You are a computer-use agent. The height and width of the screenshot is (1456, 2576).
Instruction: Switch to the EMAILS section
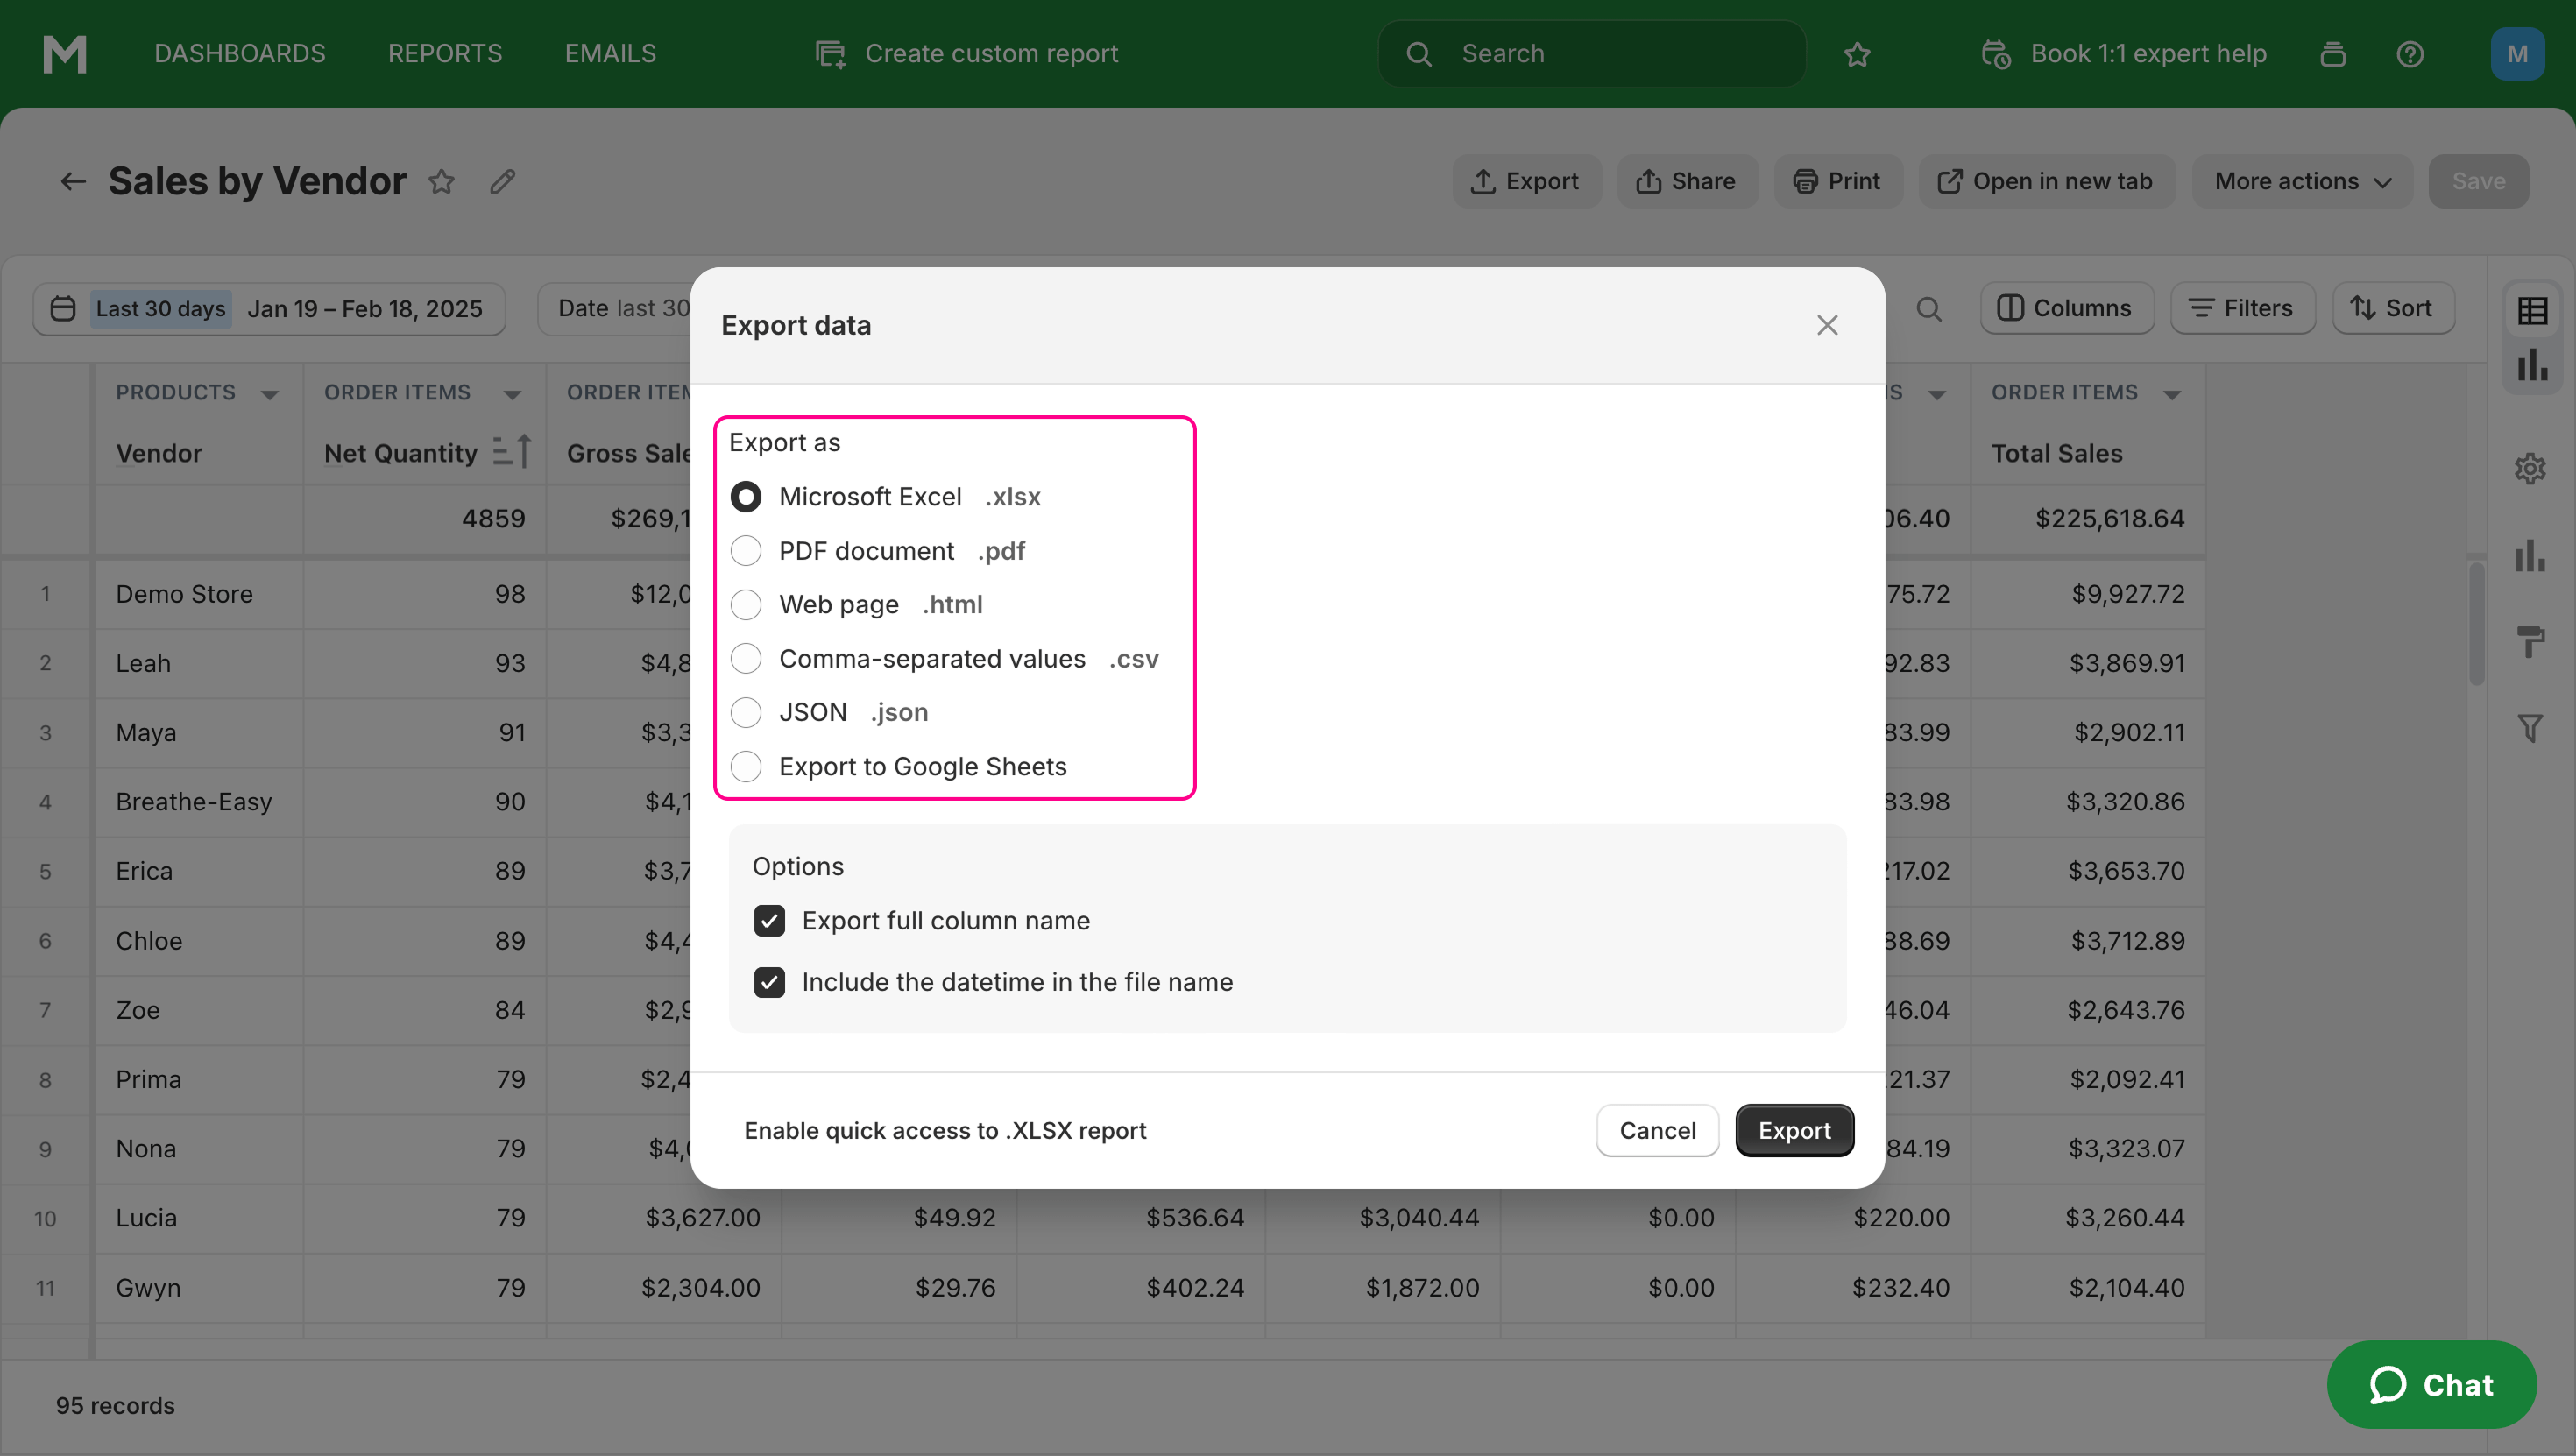609,53
